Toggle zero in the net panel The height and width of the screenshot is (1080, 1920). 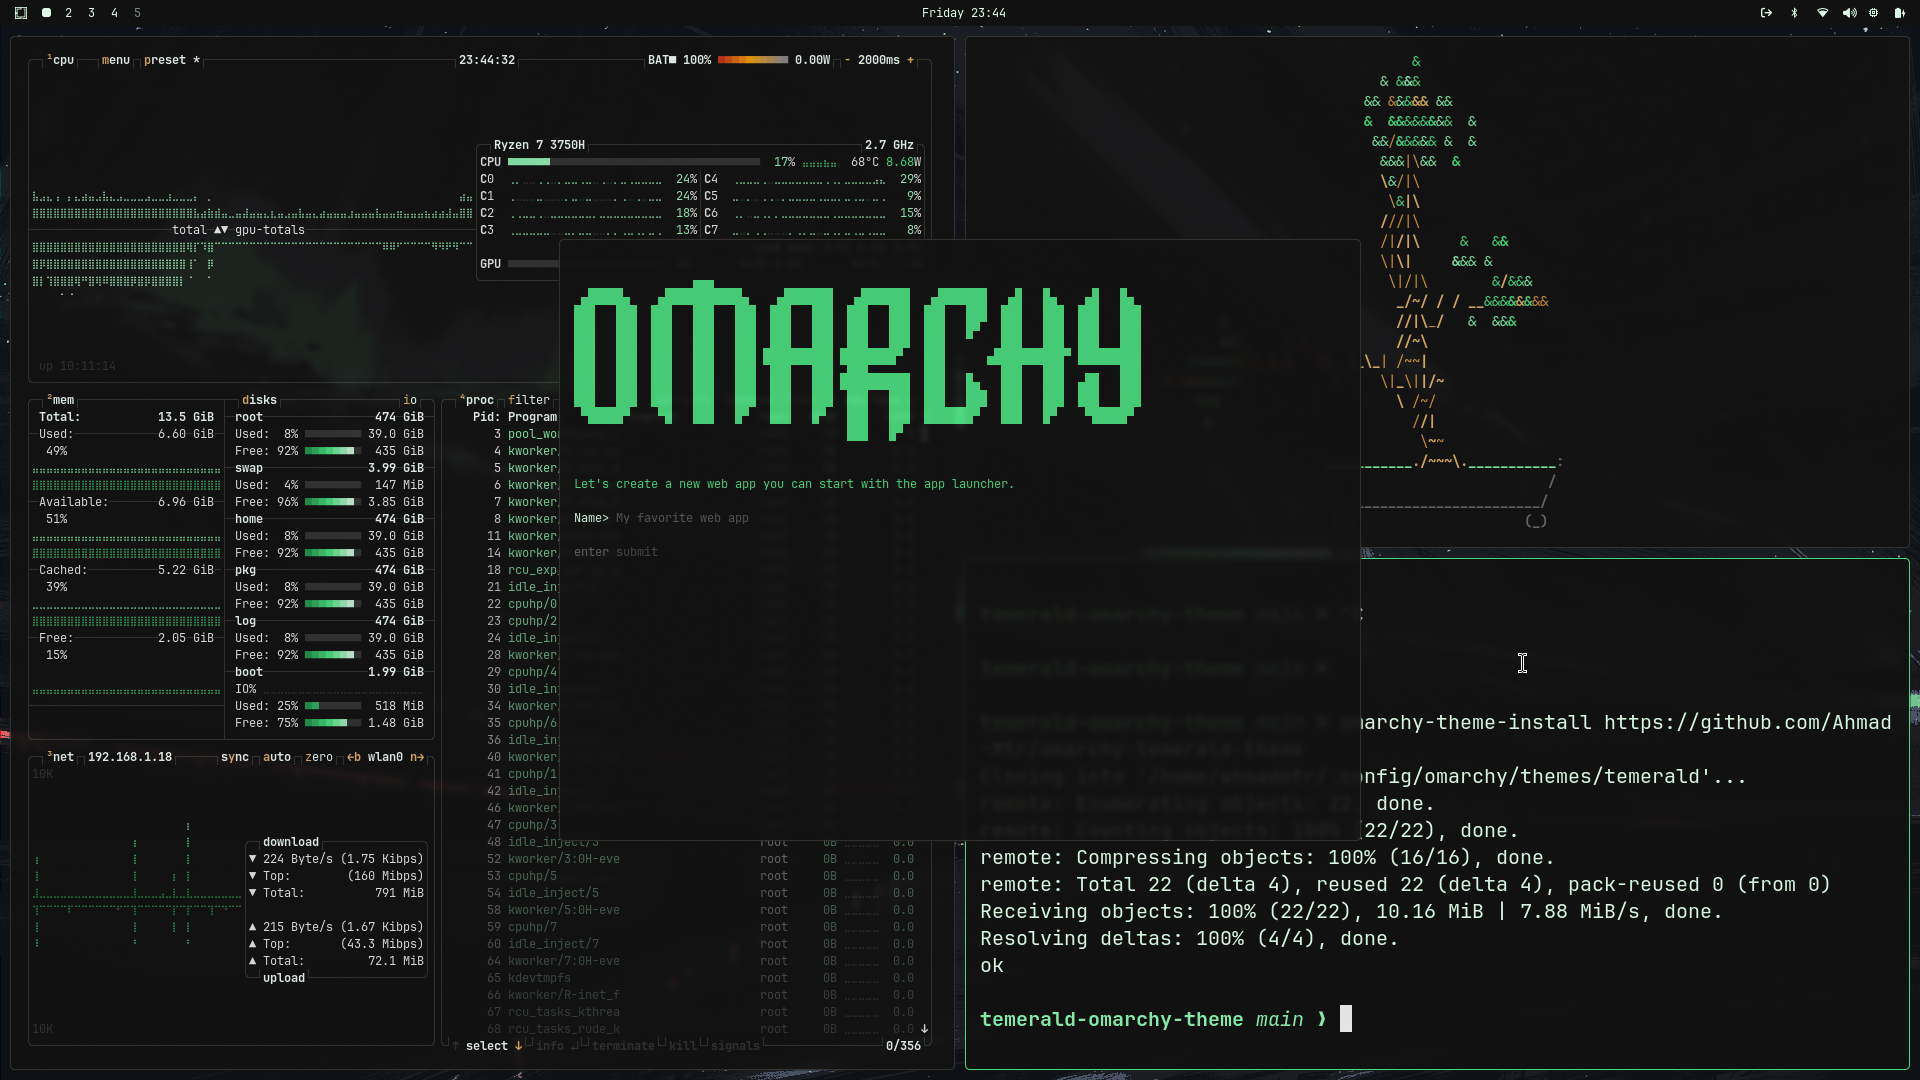[x=318, y=757]
